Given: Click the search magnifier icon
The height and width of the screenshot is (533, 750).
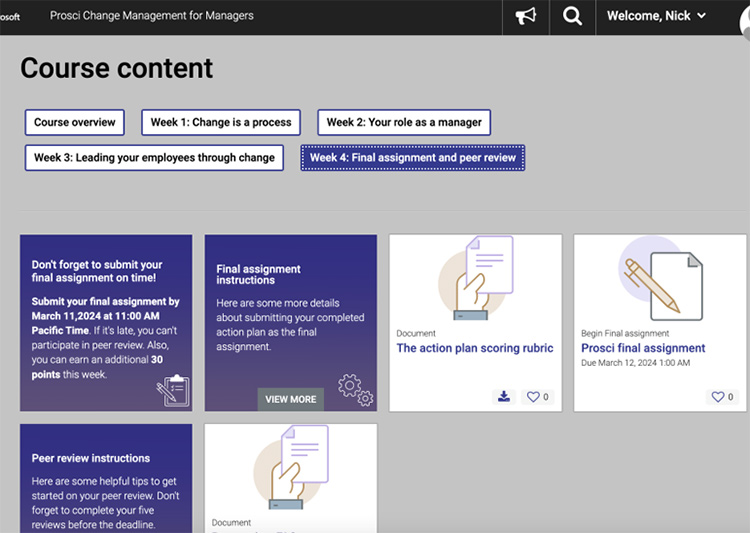Looking at the screenshot, I should click(572, 17).
